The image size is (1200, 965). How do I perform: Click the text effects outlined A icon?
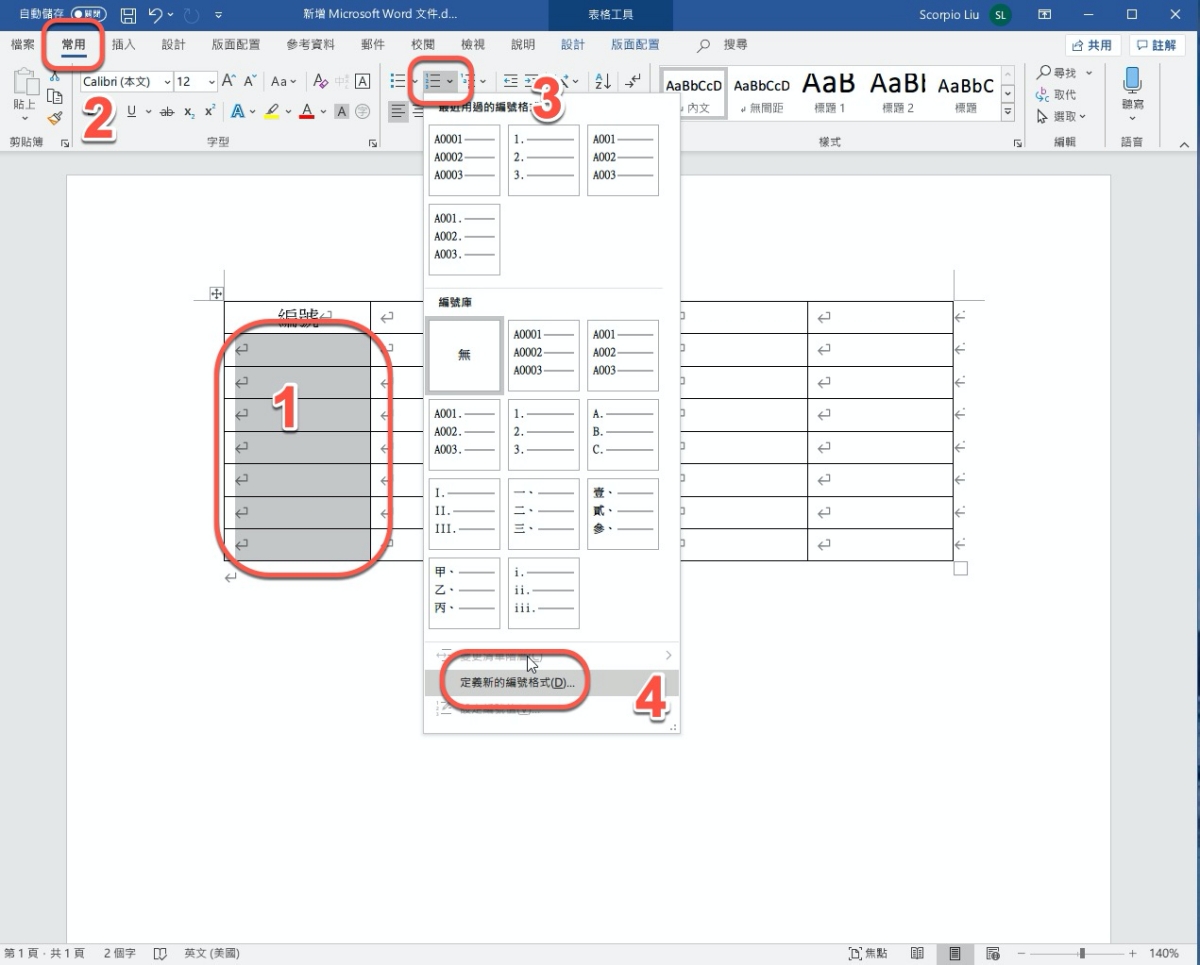(238, 111)
